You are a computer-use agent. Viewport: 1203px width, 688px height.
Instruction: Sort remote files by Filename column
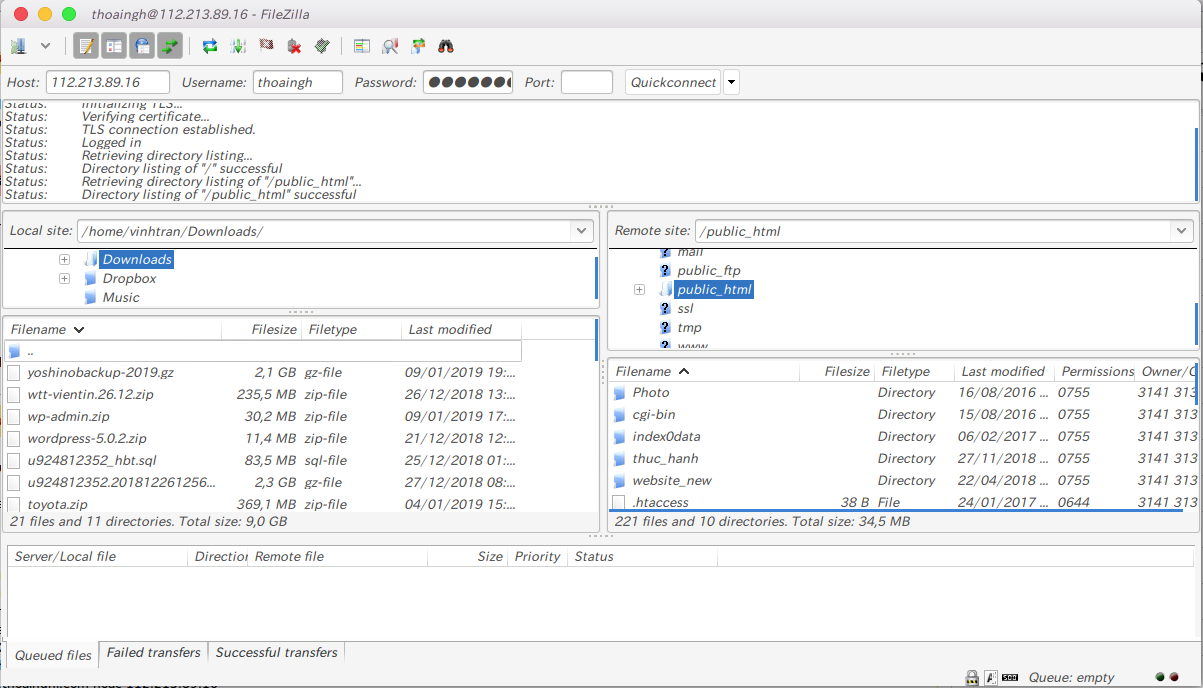pos(704,371)
